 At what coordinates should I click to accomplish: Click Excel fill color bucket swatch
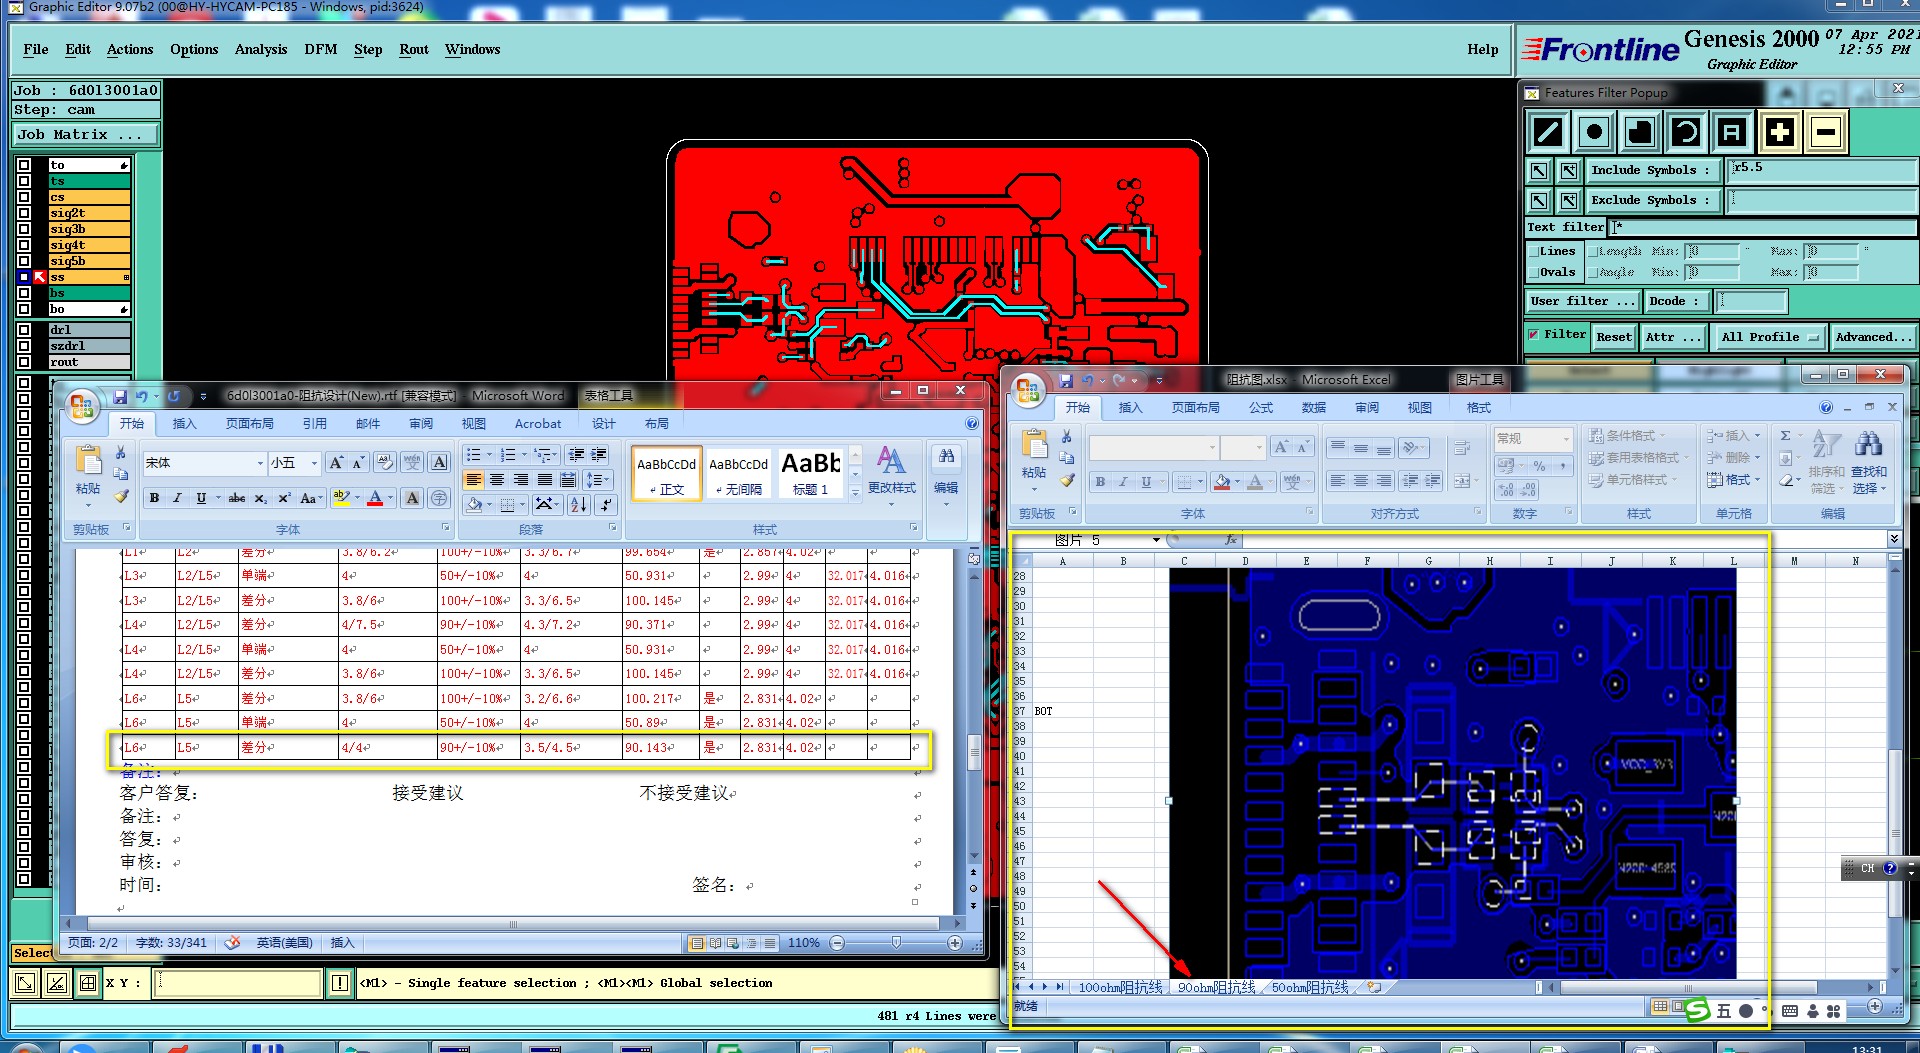1222,482
